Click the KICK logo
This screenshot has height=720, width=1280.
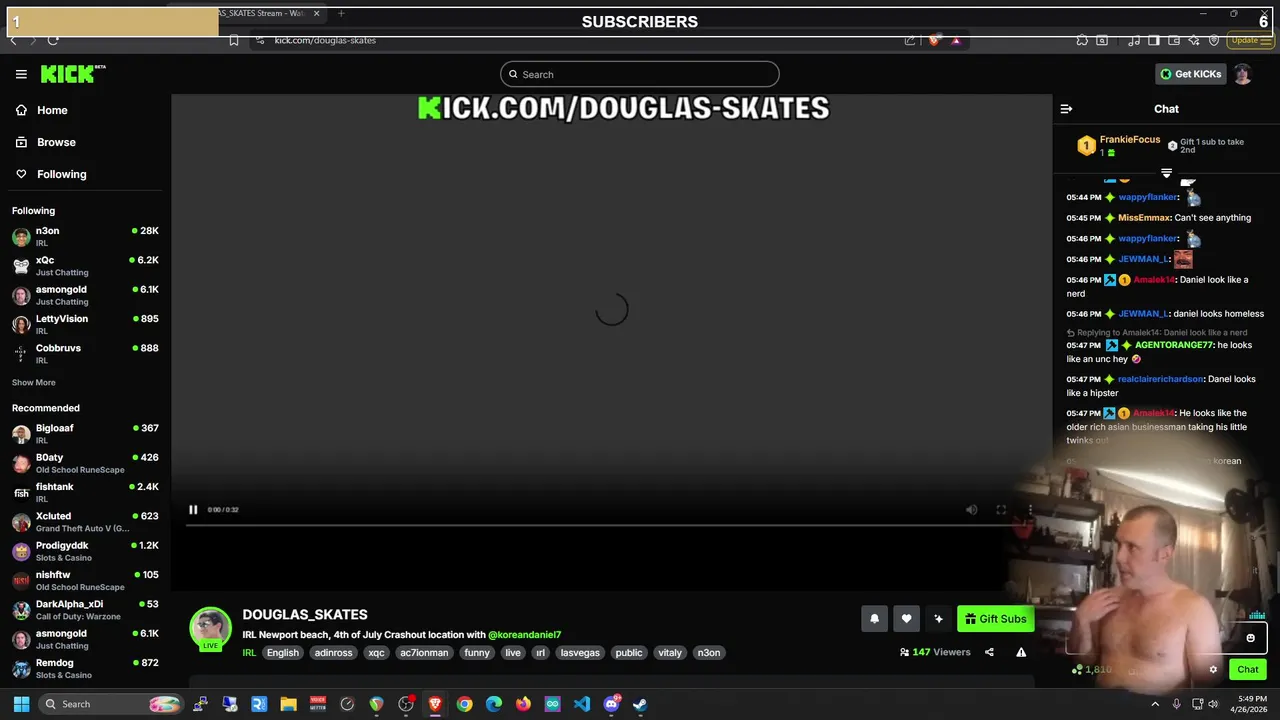(x=73, y=74)
